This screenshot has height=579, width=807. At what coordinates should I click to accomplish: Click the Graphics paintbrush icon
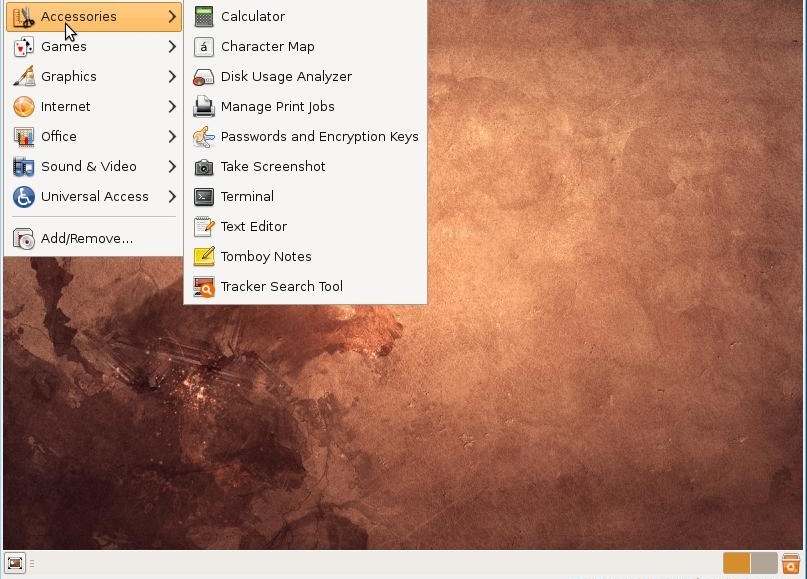[24, 77]
